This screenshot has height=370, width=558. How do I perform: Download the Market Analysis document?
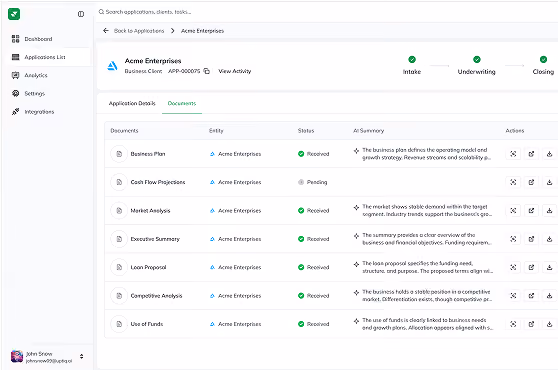[549, 211]
